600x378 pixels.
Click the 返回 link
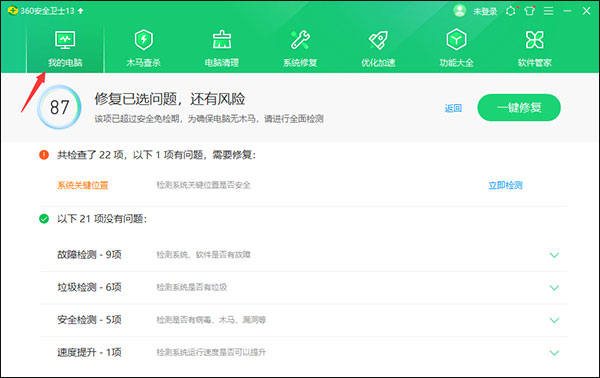pos(453,108)
